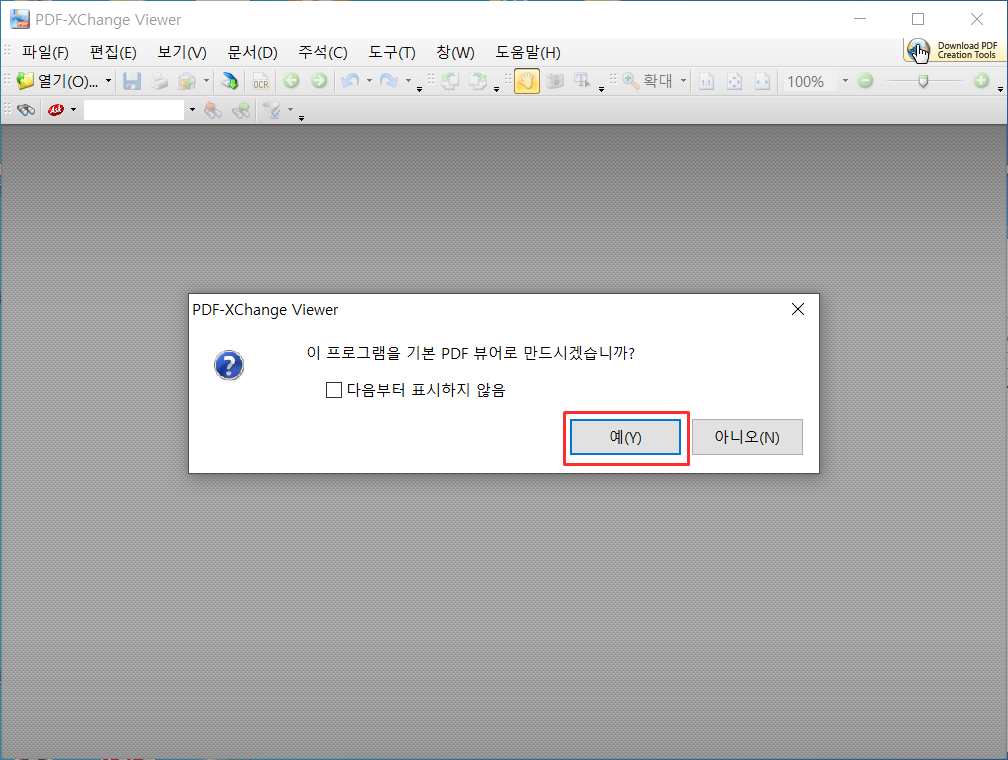
Task: Open the Undo history dropdown arrow
Action: point(369,81)
